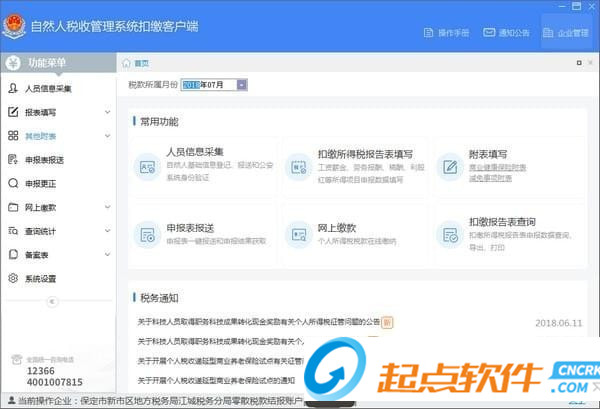Click the 常用功能 section heading
This screenshot has width=600, height=409.
click(x=159, y=122)
